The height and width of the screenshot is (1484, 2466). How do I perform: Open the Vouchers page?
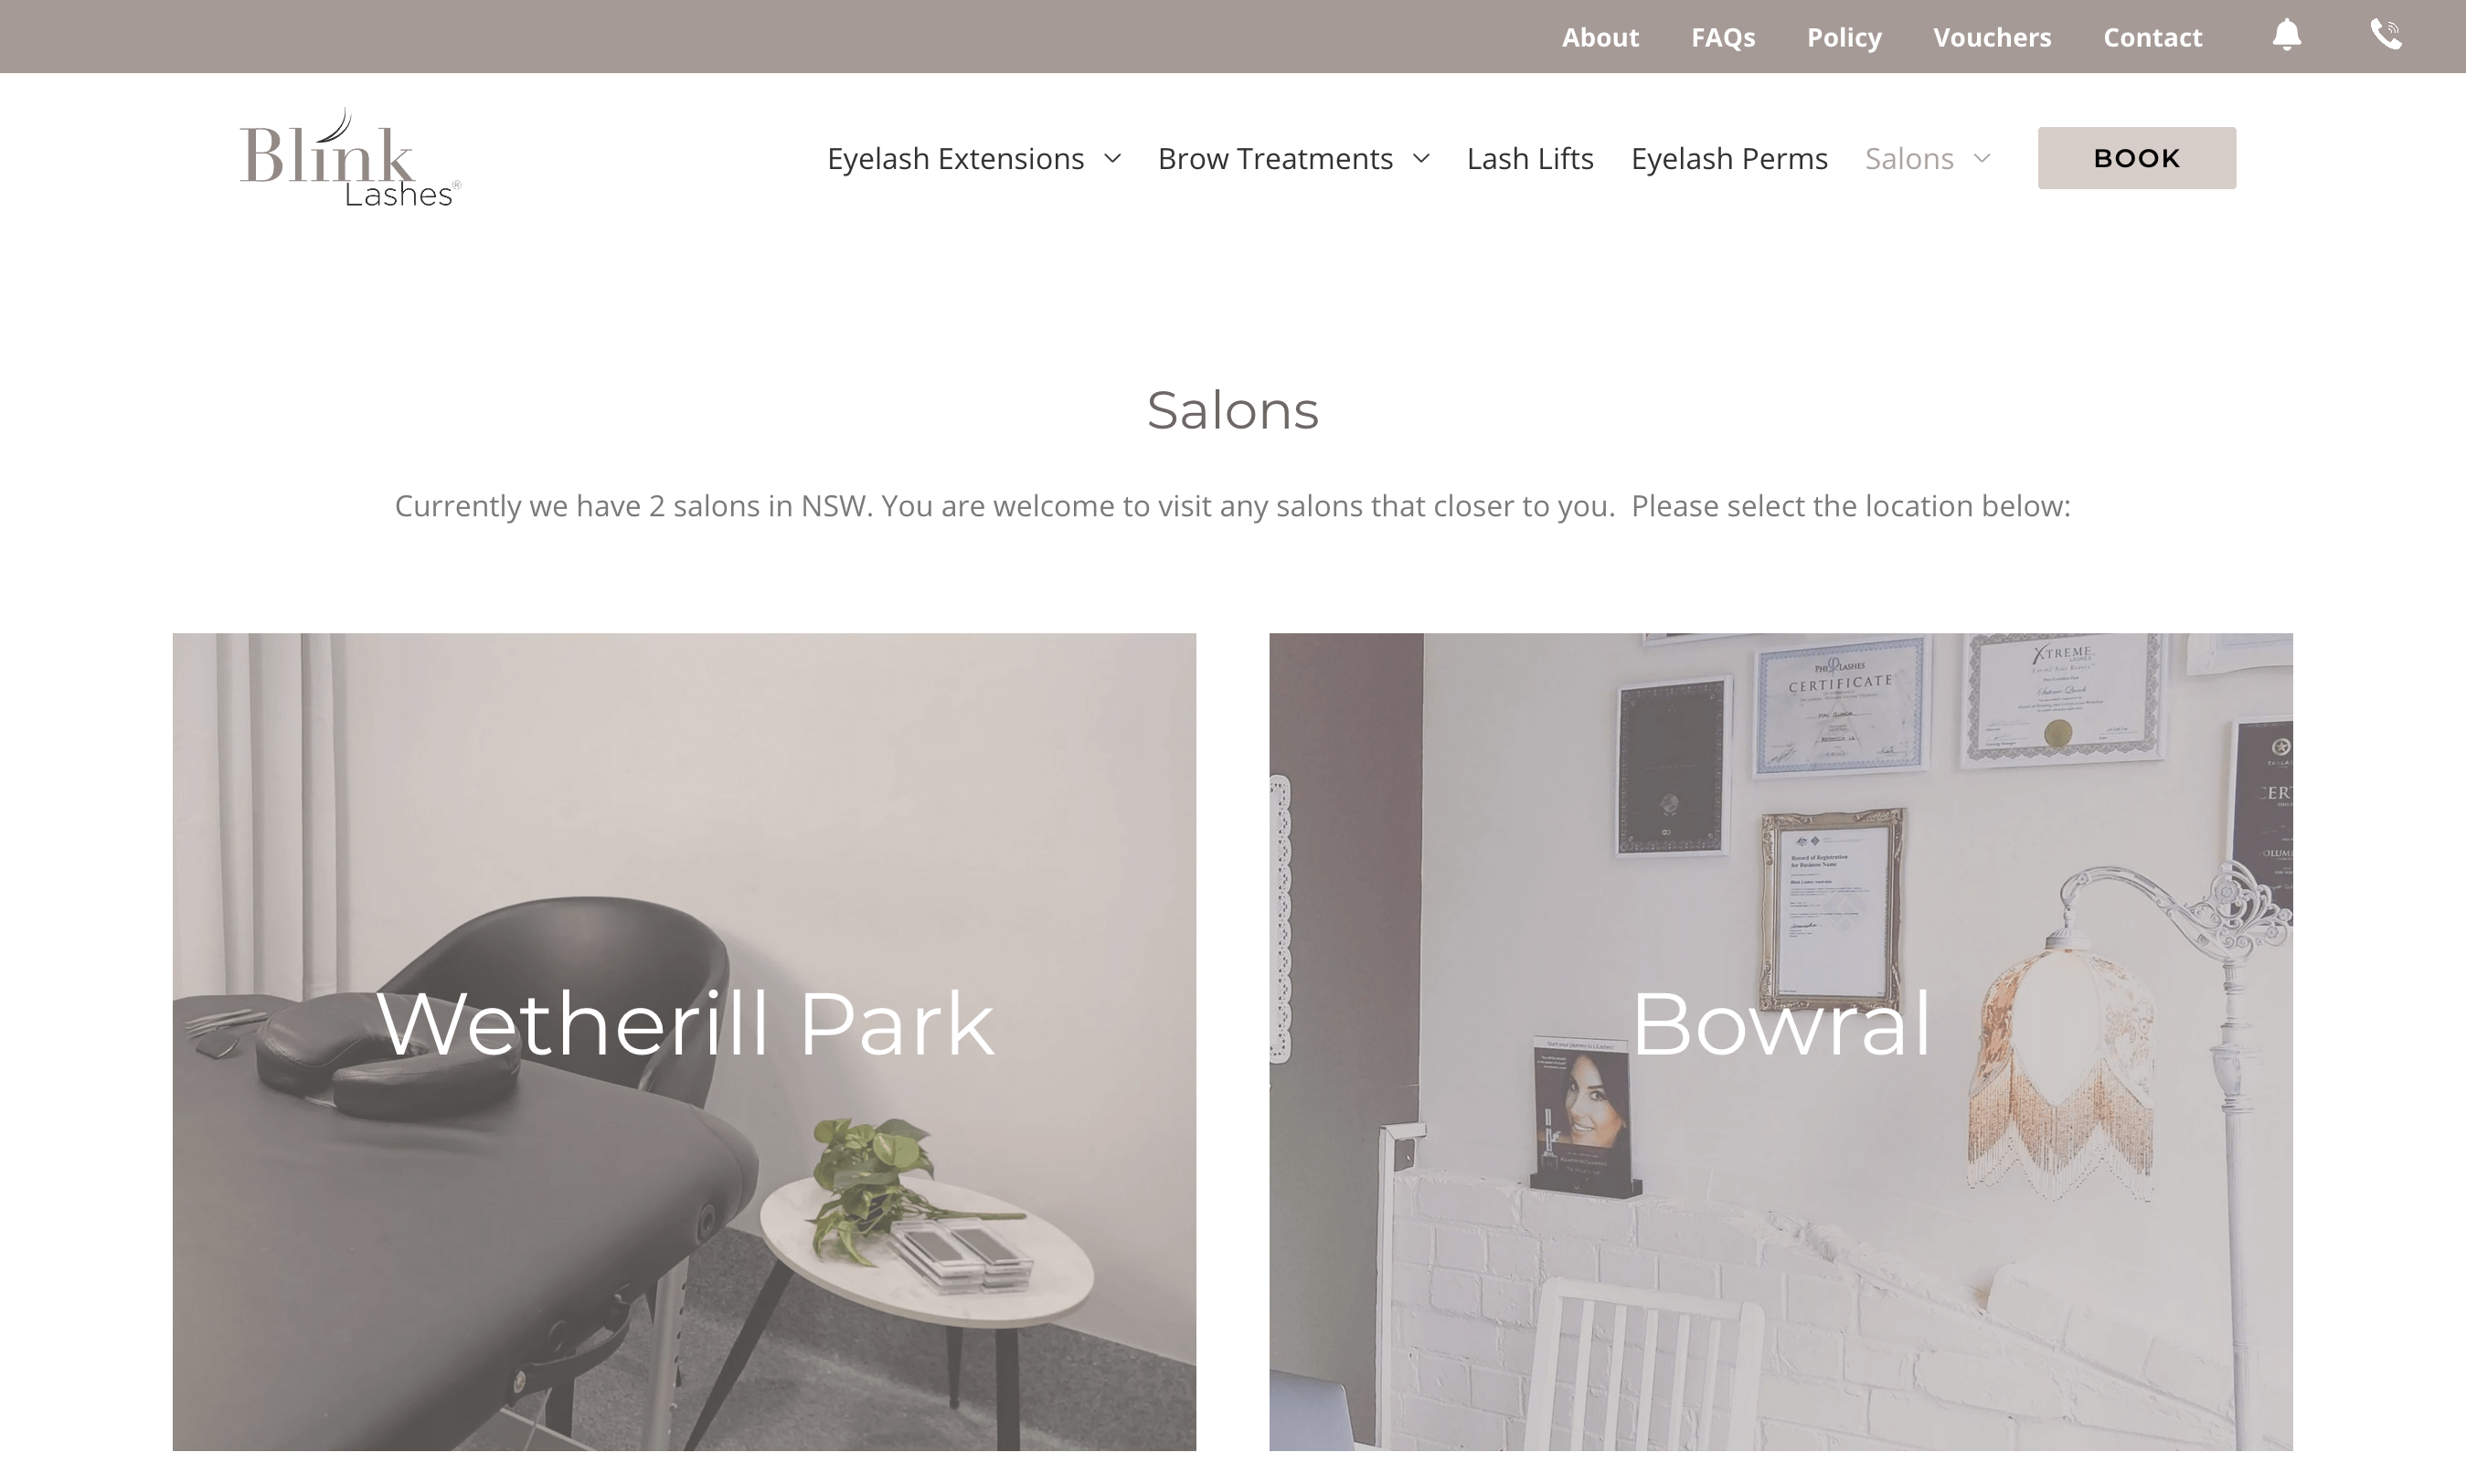coord(1992,37)
